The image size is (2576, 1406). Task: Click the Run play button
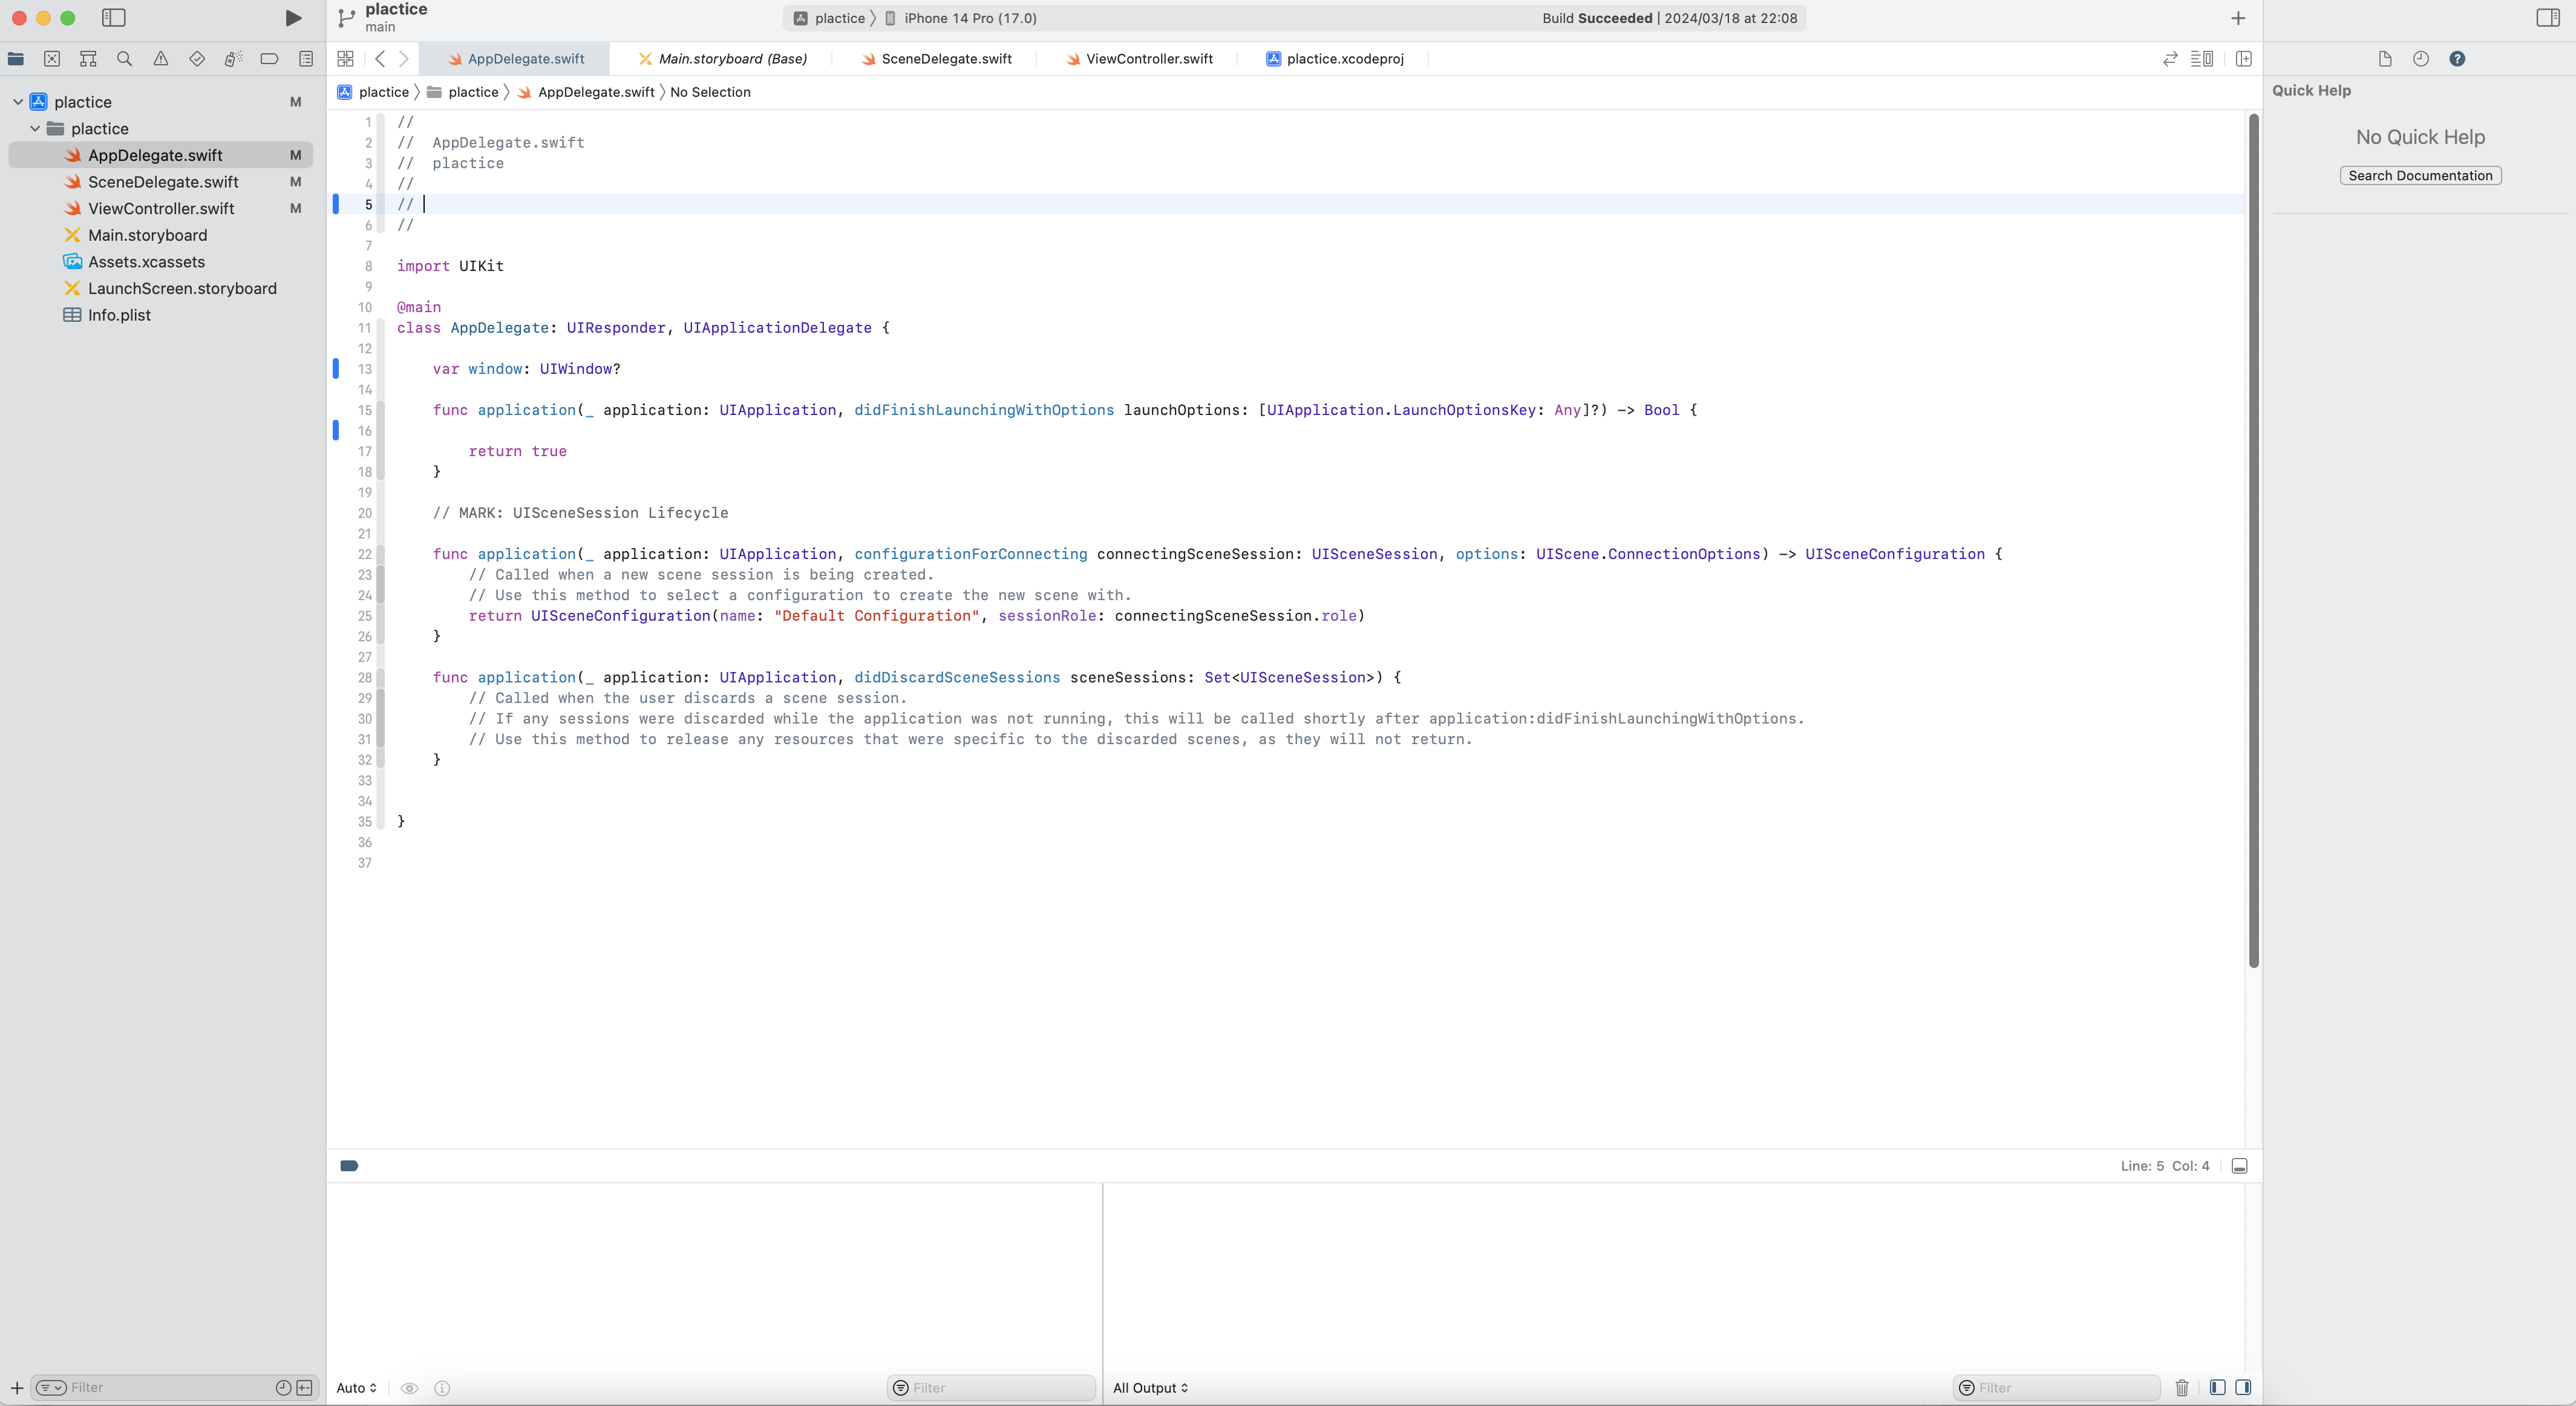tap(293, 18)
